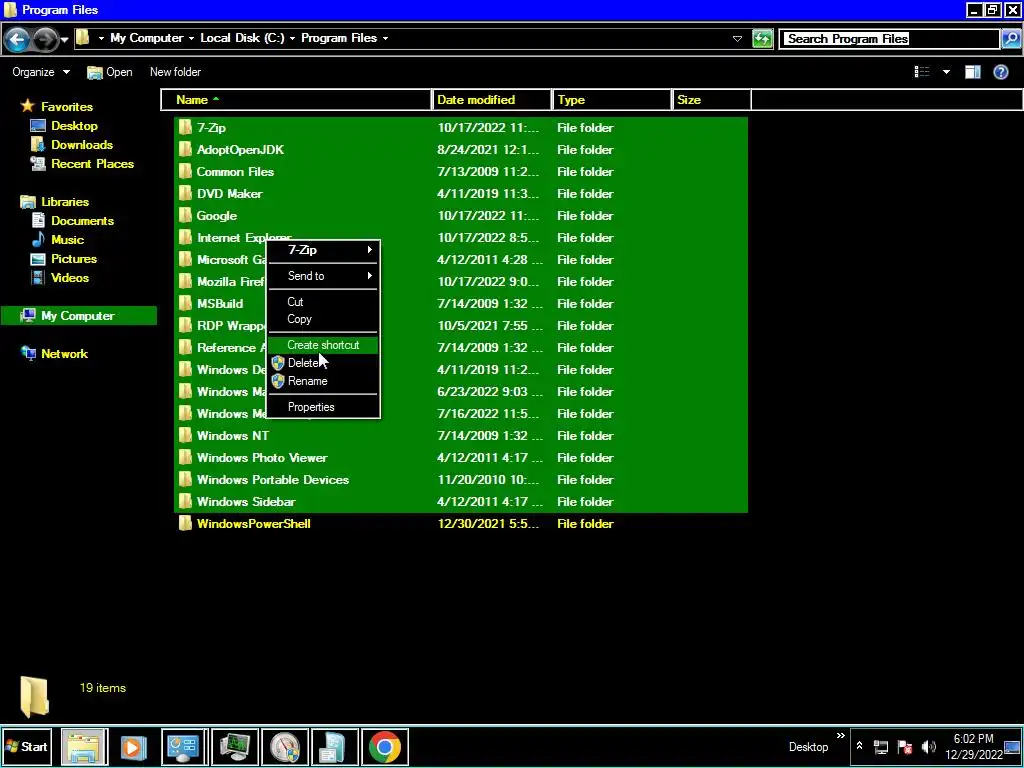Click the Windows NT folder icon
The width and height of the screenshot is (1024, 768).
(185, 436)
